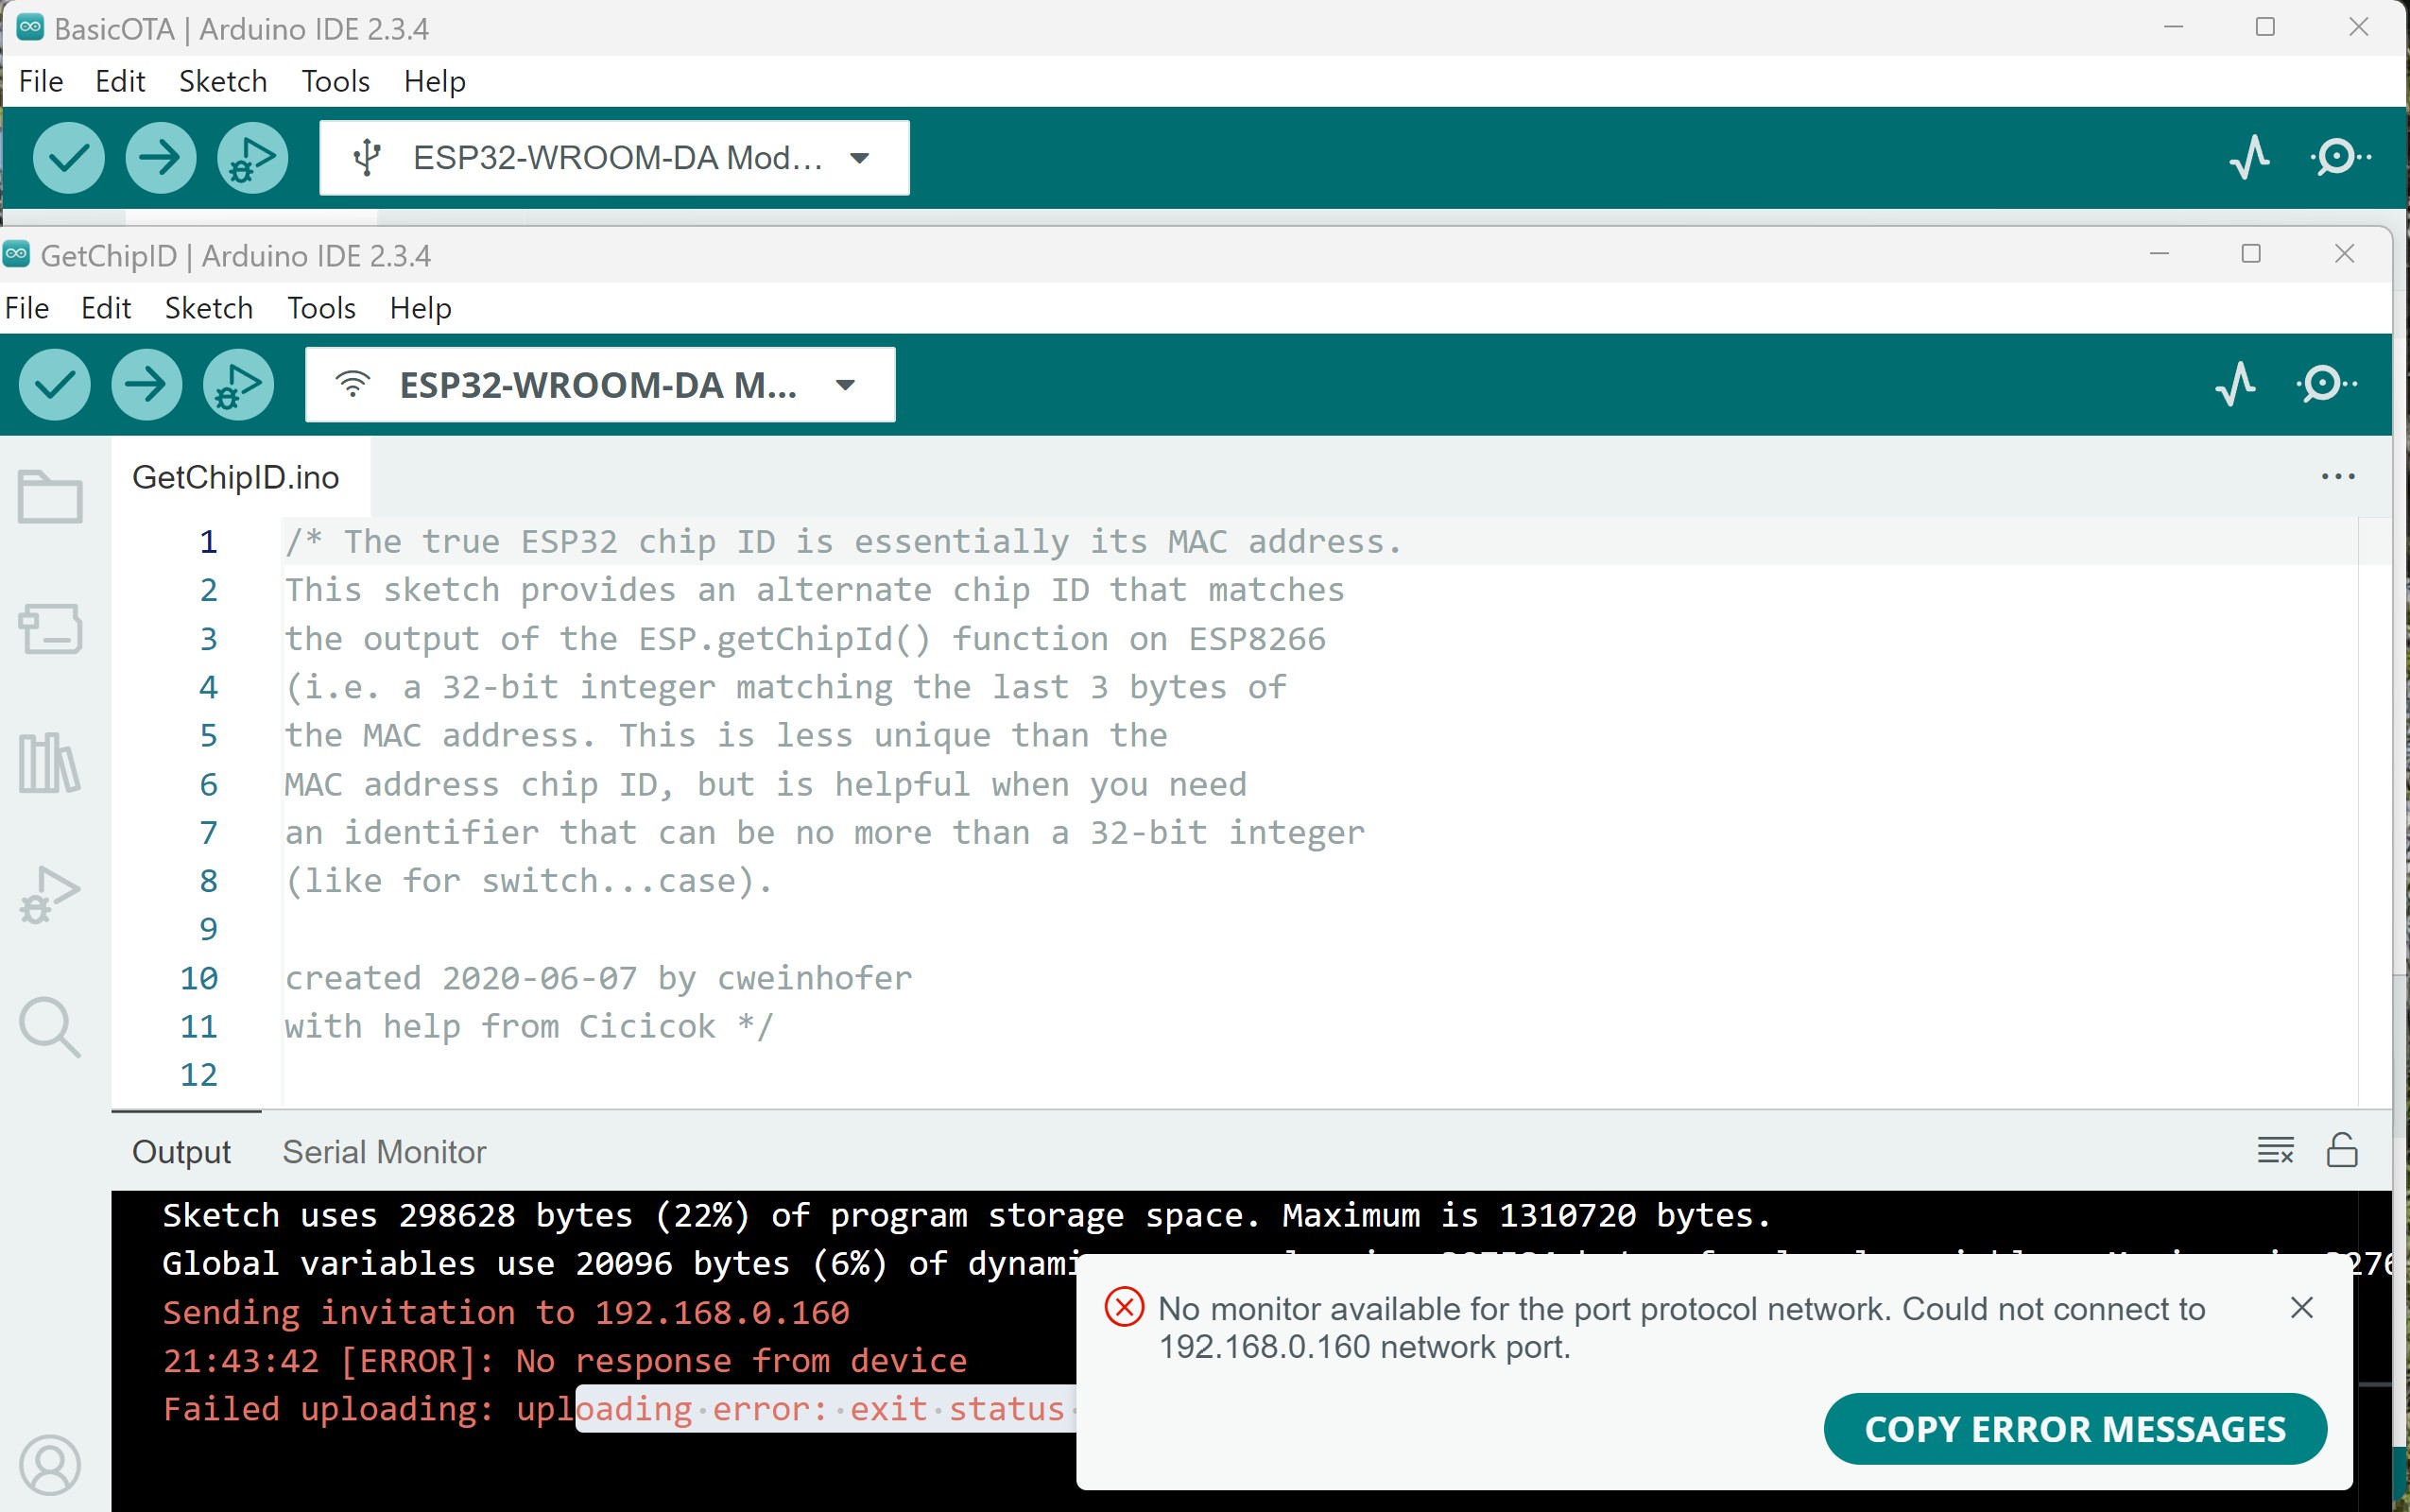Open the Tools menu
Screen dimensions: 2410x1512
tap(320, 308)
